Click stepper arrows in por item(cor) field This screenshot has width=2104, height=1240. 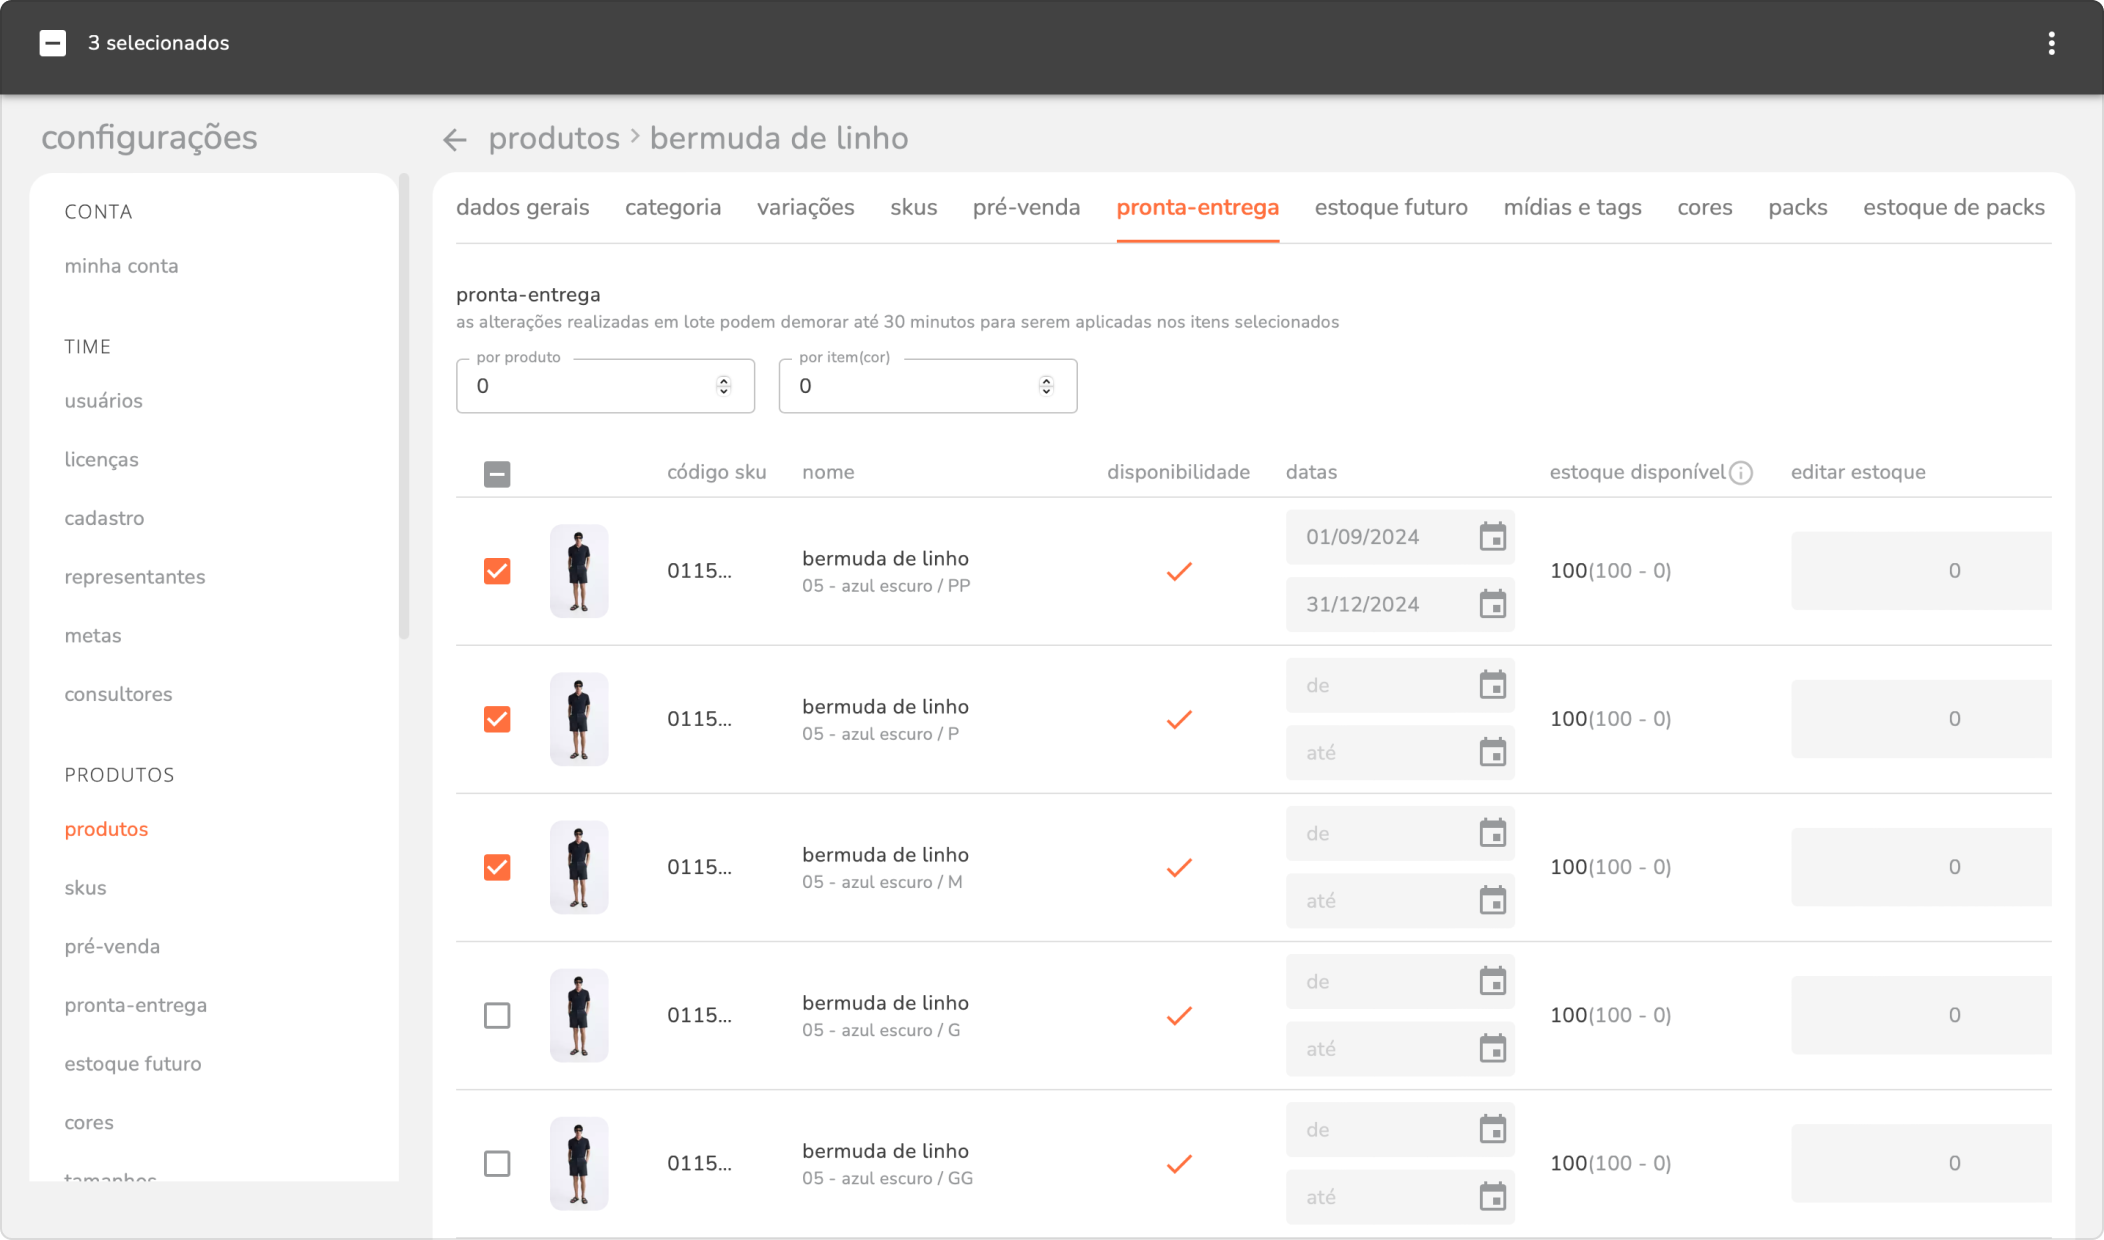click(x=1046, y=386)
